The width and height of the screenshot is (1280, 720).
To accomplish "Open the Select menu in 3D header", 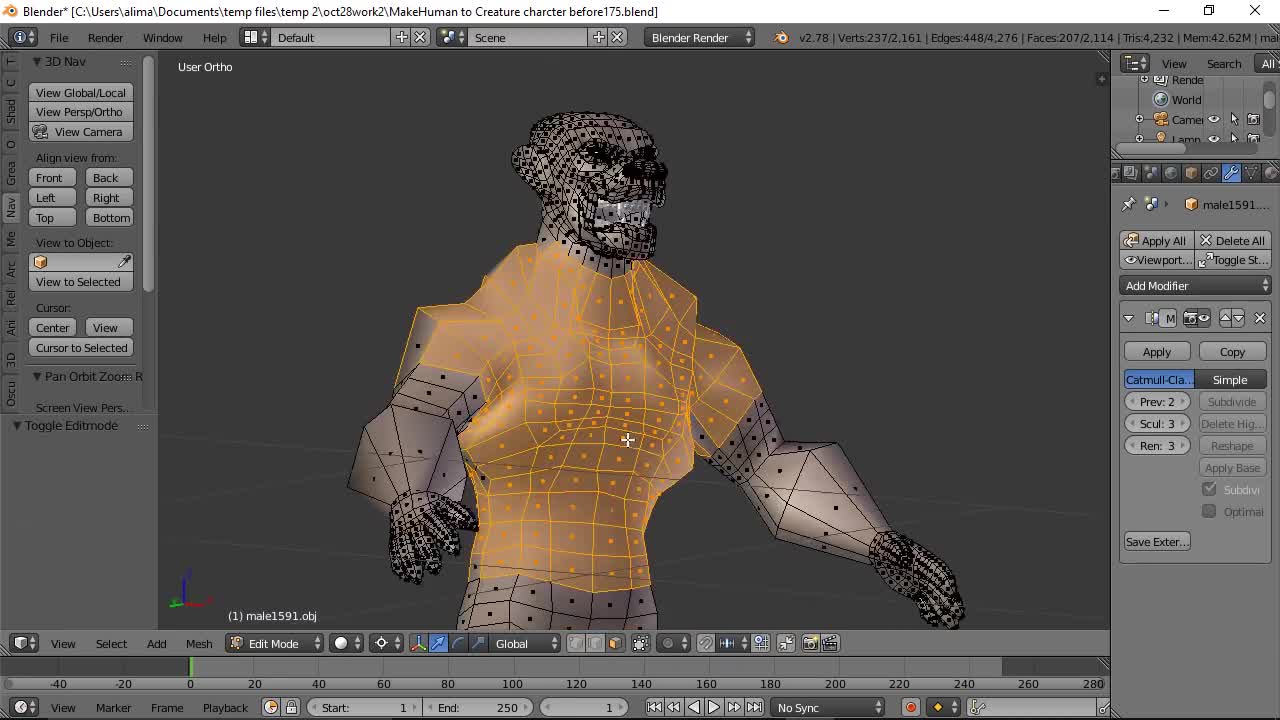I will click(111, 643).
